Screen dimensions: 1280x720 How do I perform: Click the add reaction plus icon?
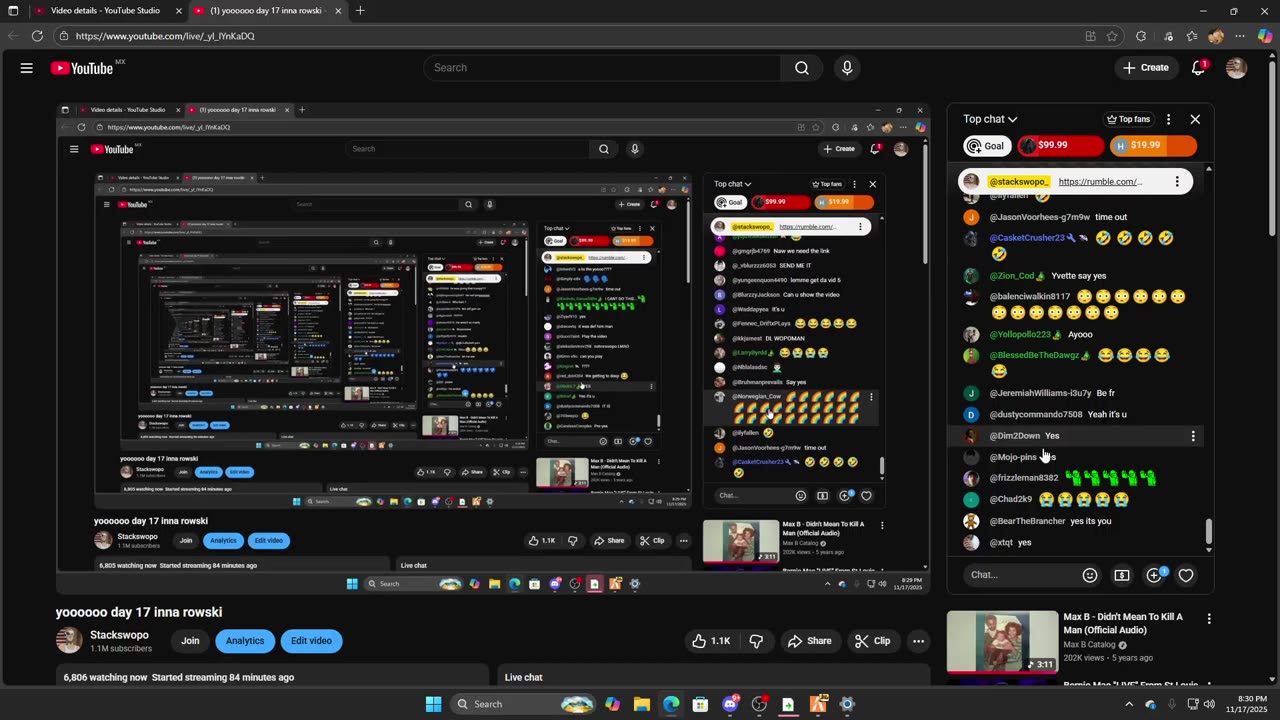tap(1155, 575)
